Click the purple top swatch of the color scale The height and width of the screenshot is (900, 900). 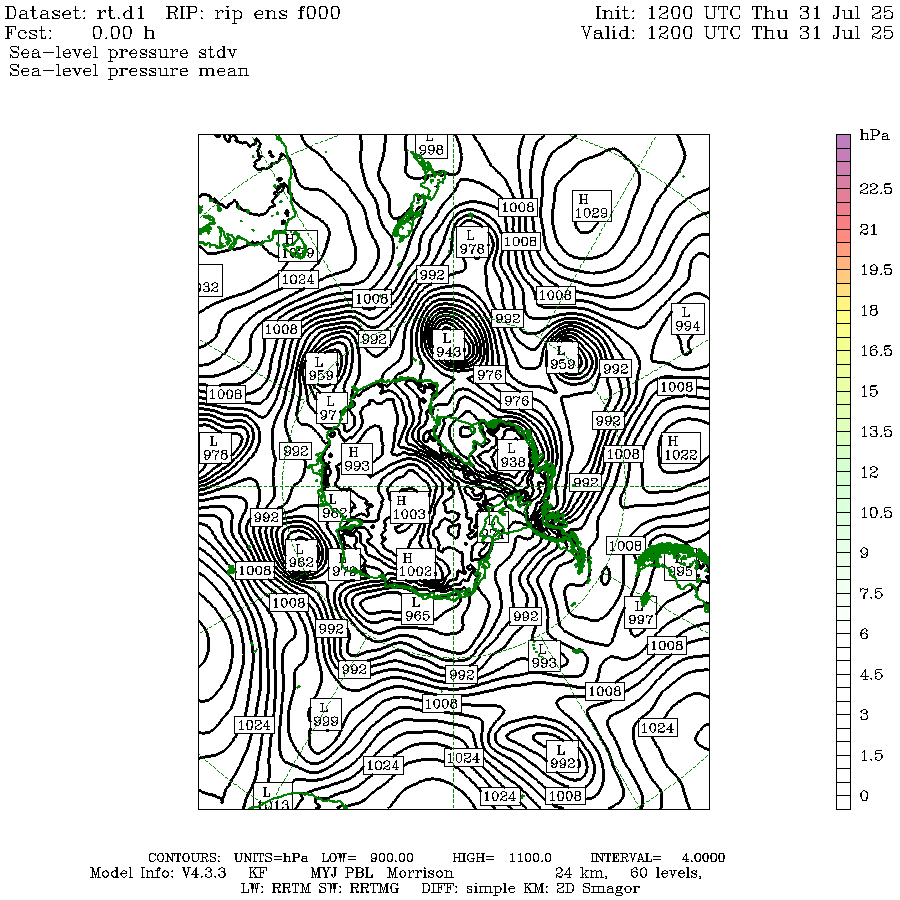point(843,141)
